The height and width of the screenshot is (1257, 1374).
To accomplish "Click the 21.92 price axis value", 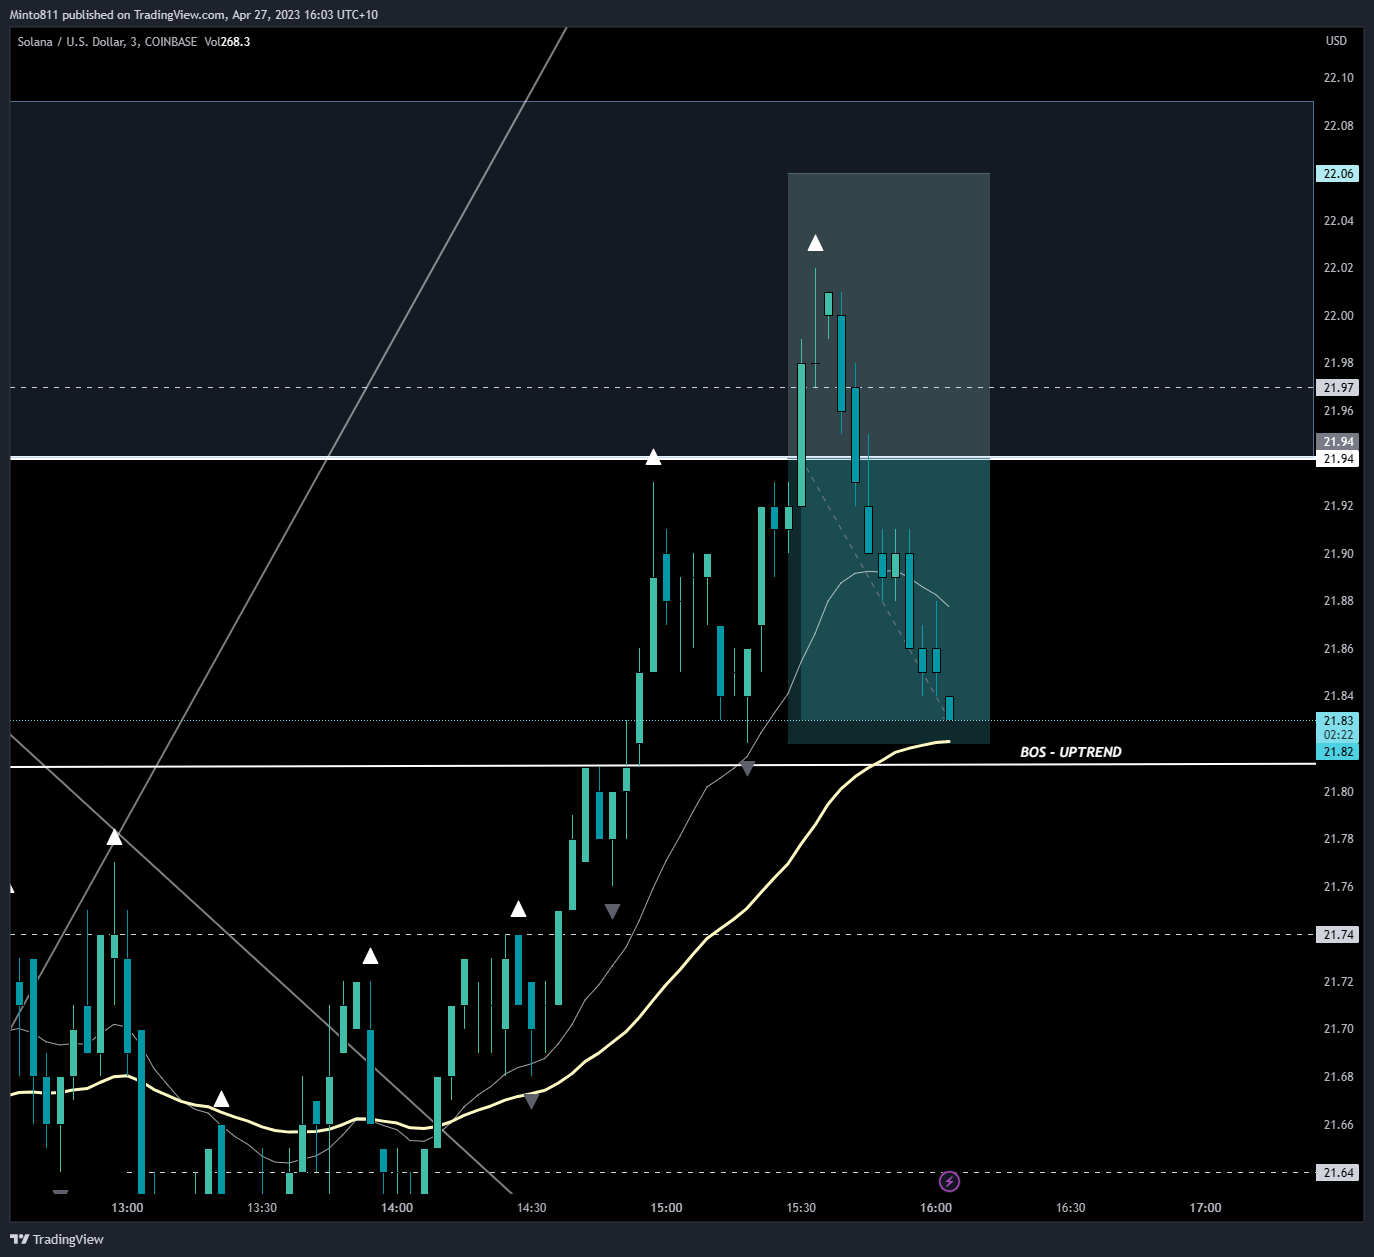I will point(1338,506).
